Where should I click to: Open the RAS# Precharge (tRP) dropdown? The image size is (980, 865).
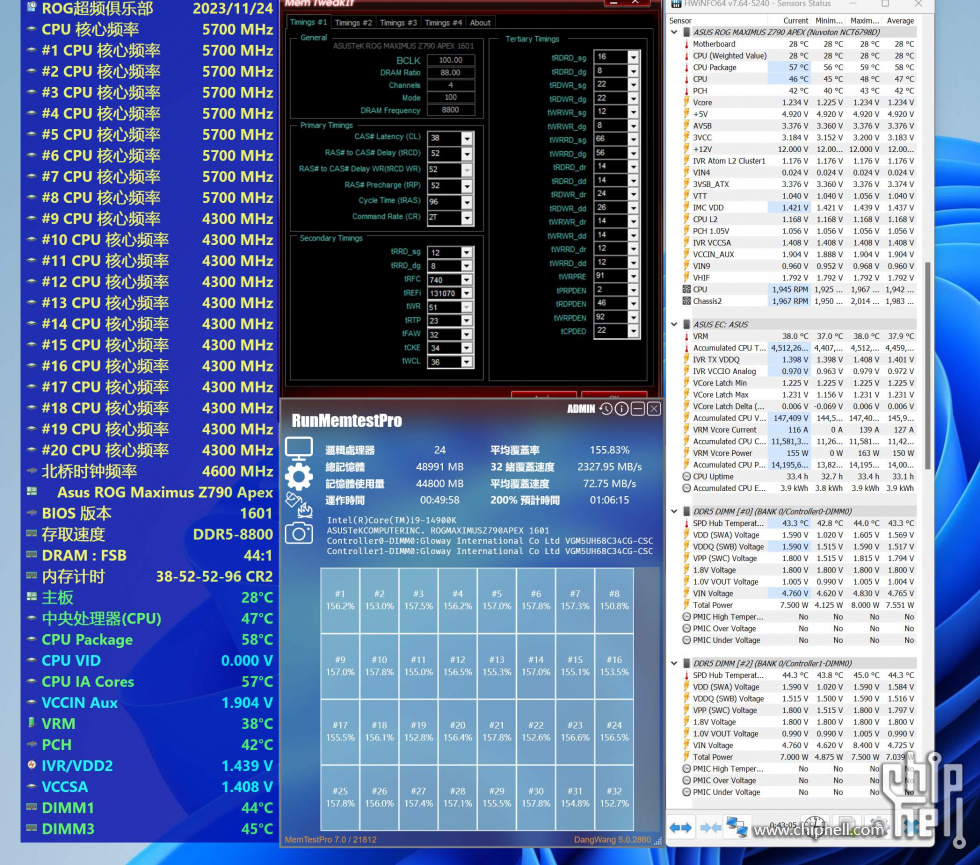467,186
